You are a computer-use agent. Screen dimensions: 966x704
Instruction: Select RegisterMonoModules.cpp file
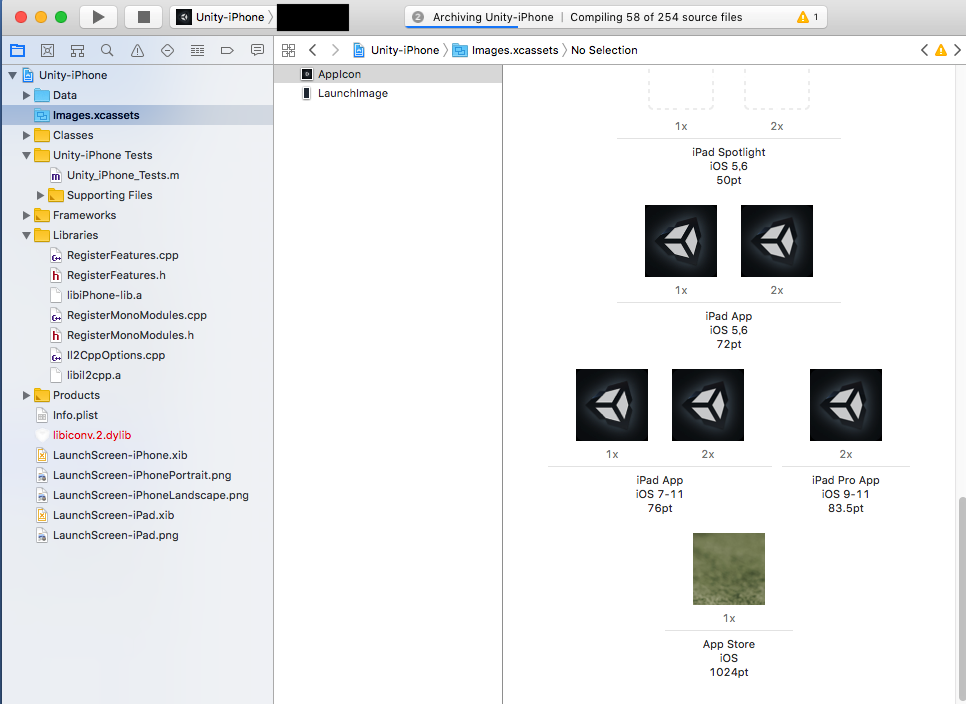click(137, 315)
